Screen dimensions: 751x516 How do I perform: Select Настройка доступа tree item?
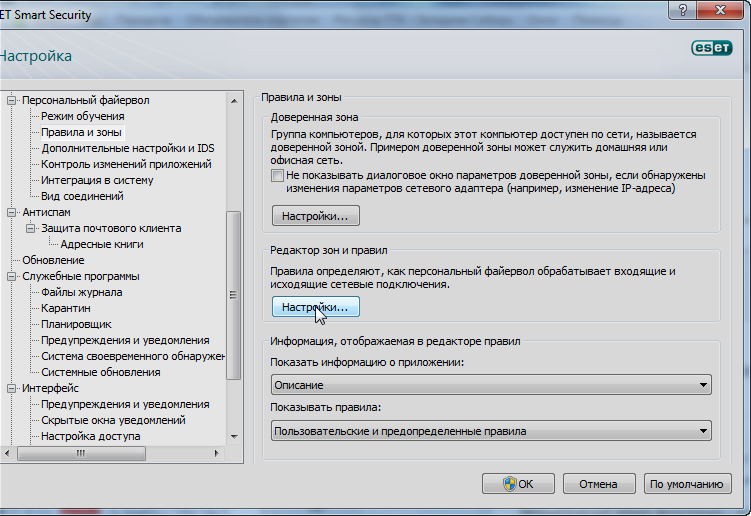pyautogui.click(x=91, y=436)
